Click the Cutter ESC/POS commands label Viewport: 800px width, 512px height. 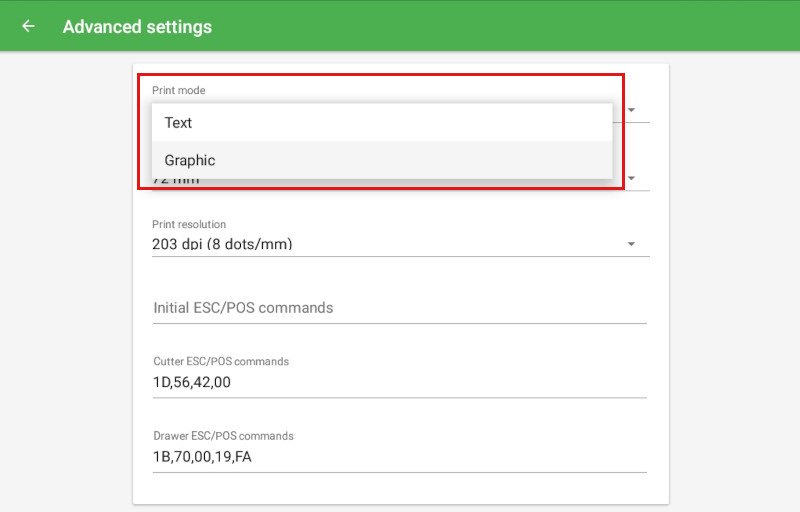point(221,361)
